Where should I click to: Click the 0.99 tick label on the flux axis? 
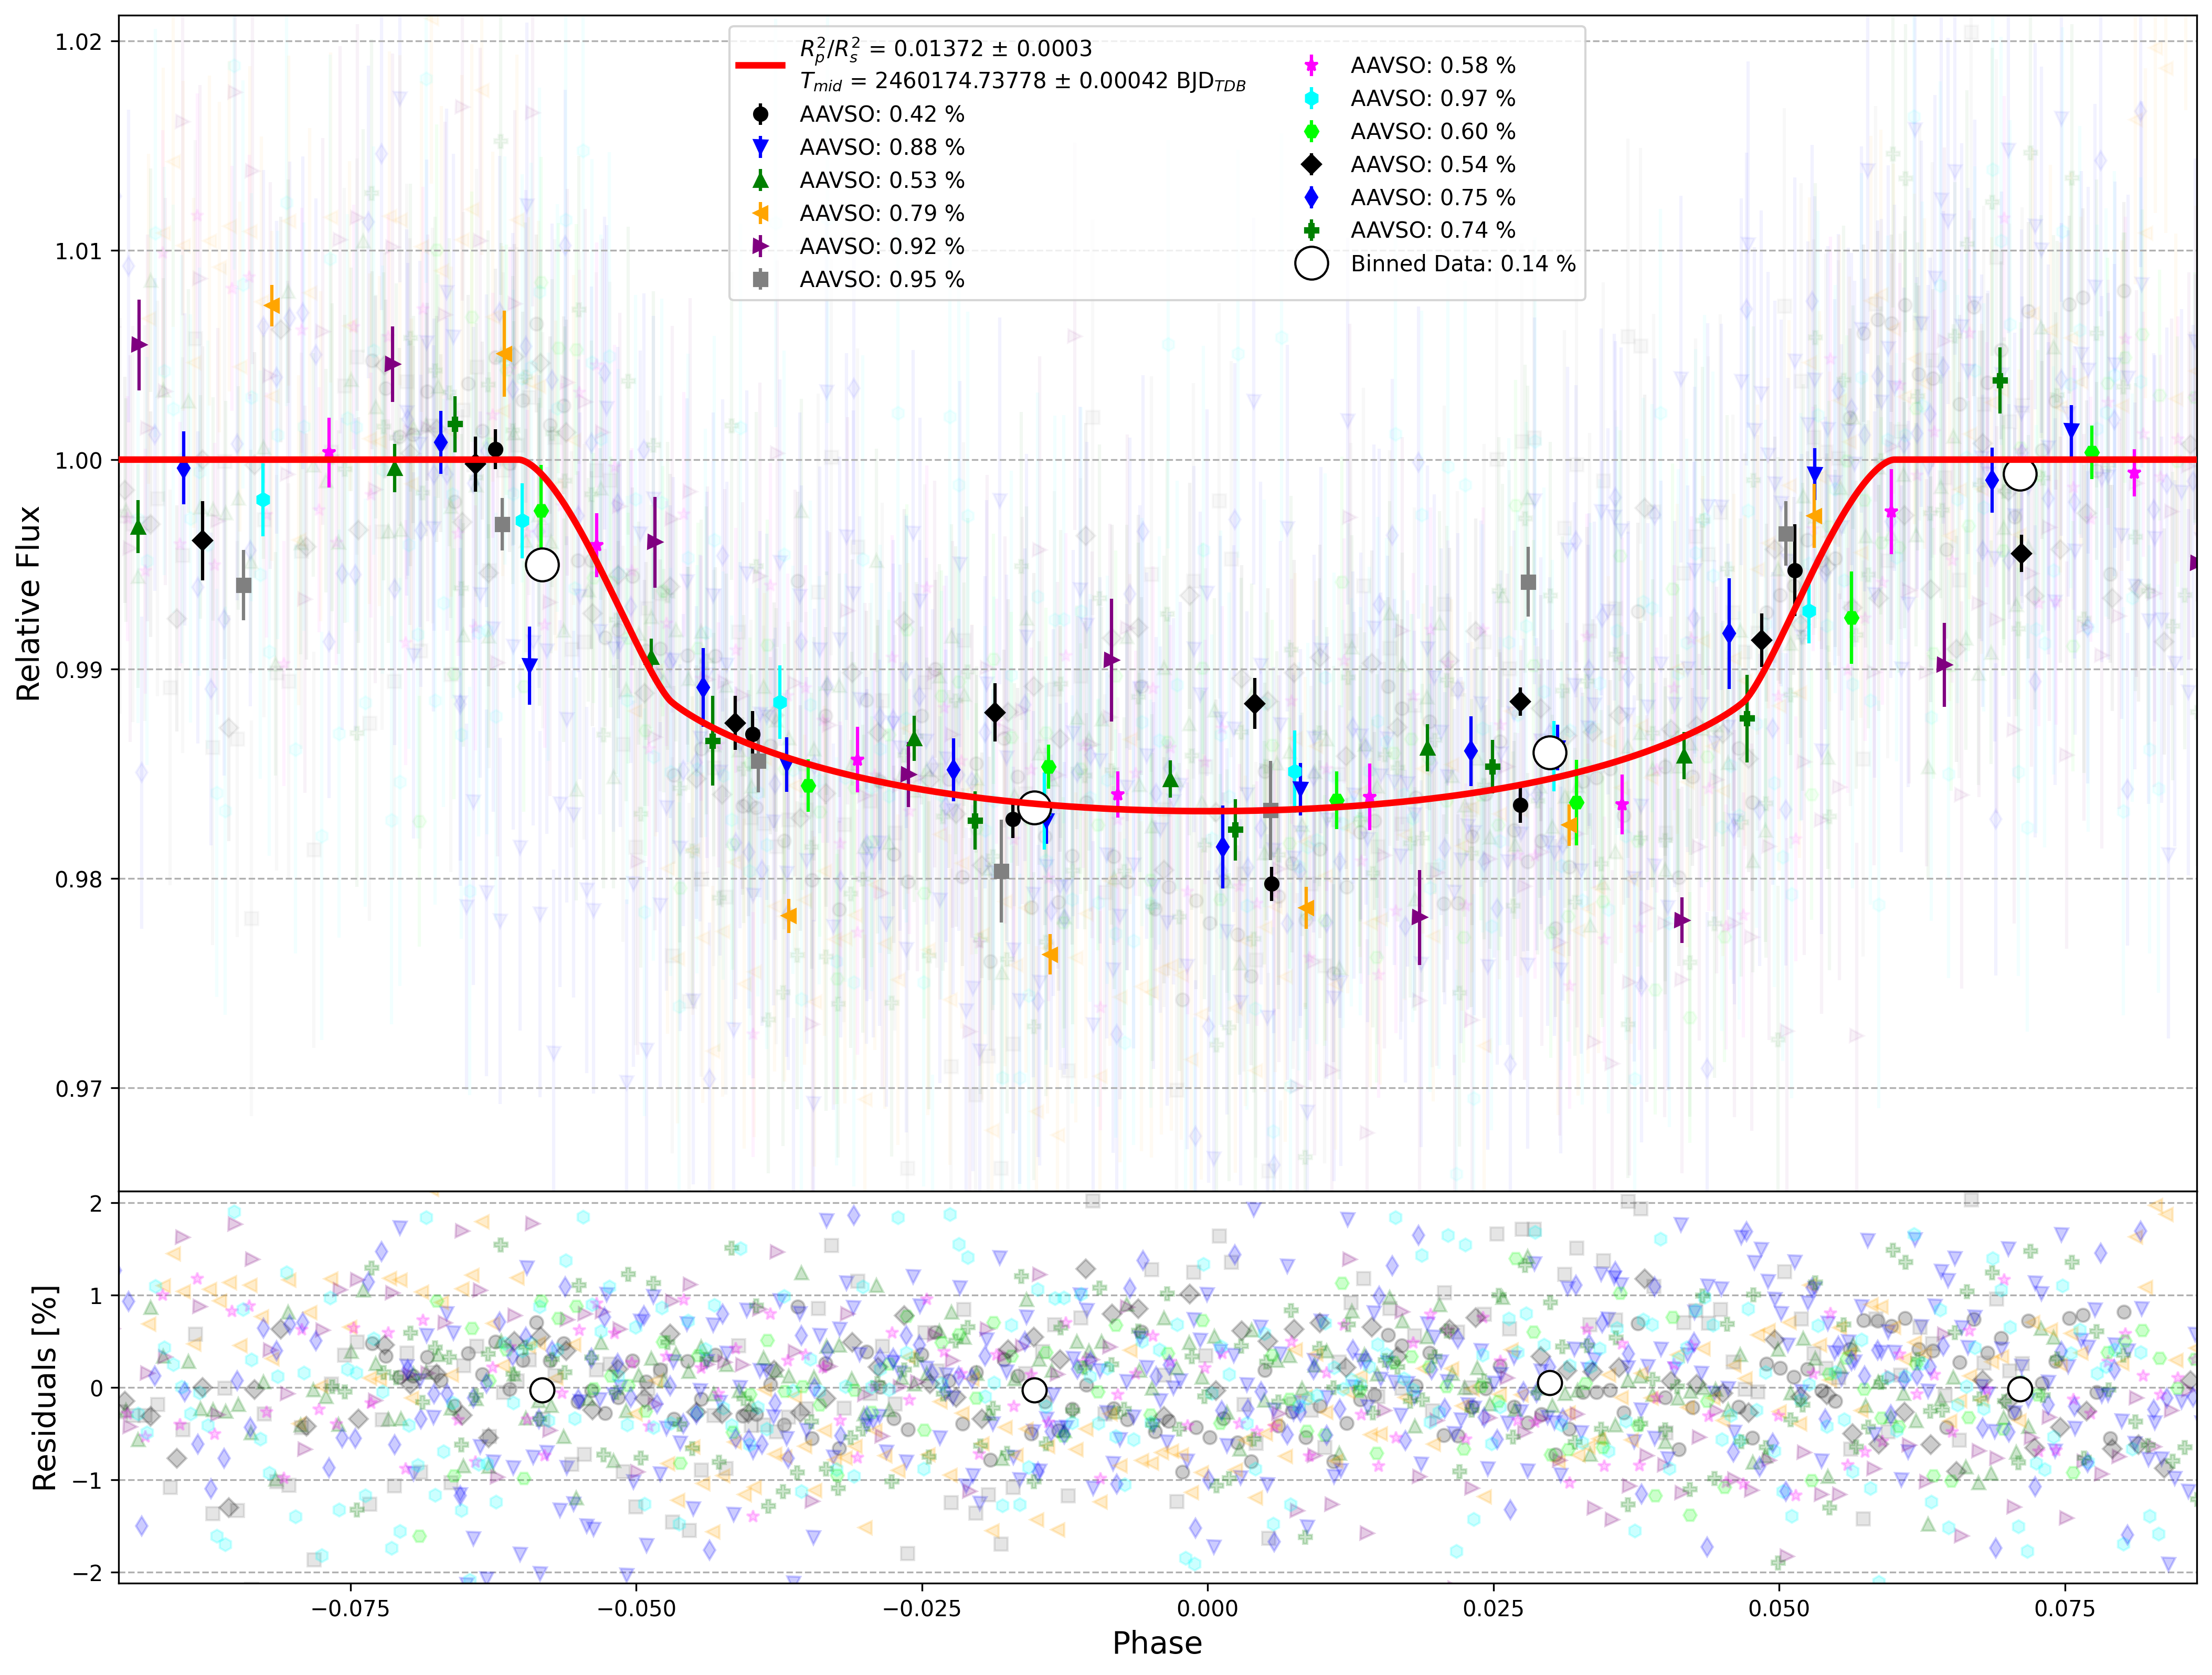click(x=79, y=670)
